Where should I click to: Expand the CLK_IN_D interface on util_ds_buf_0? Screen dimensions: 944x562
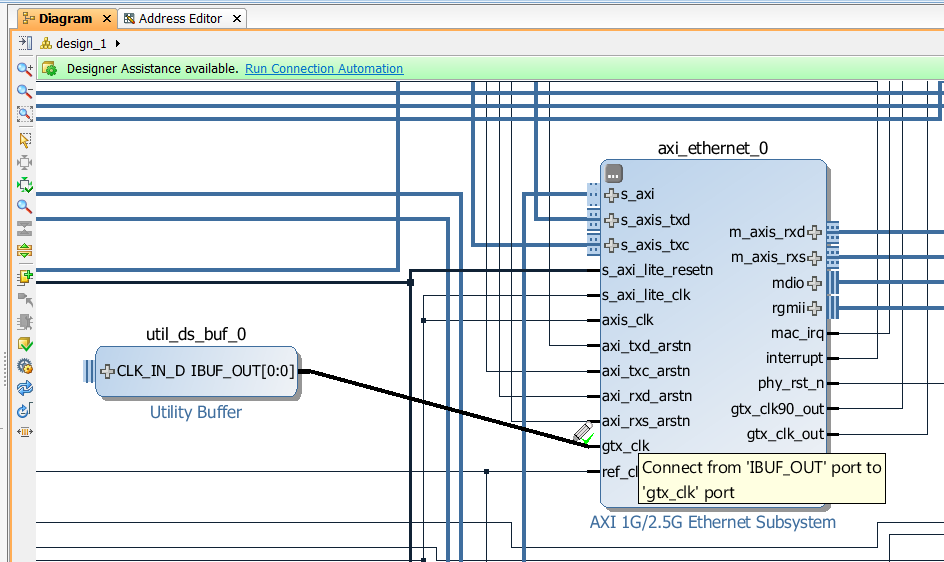point(108,371)
